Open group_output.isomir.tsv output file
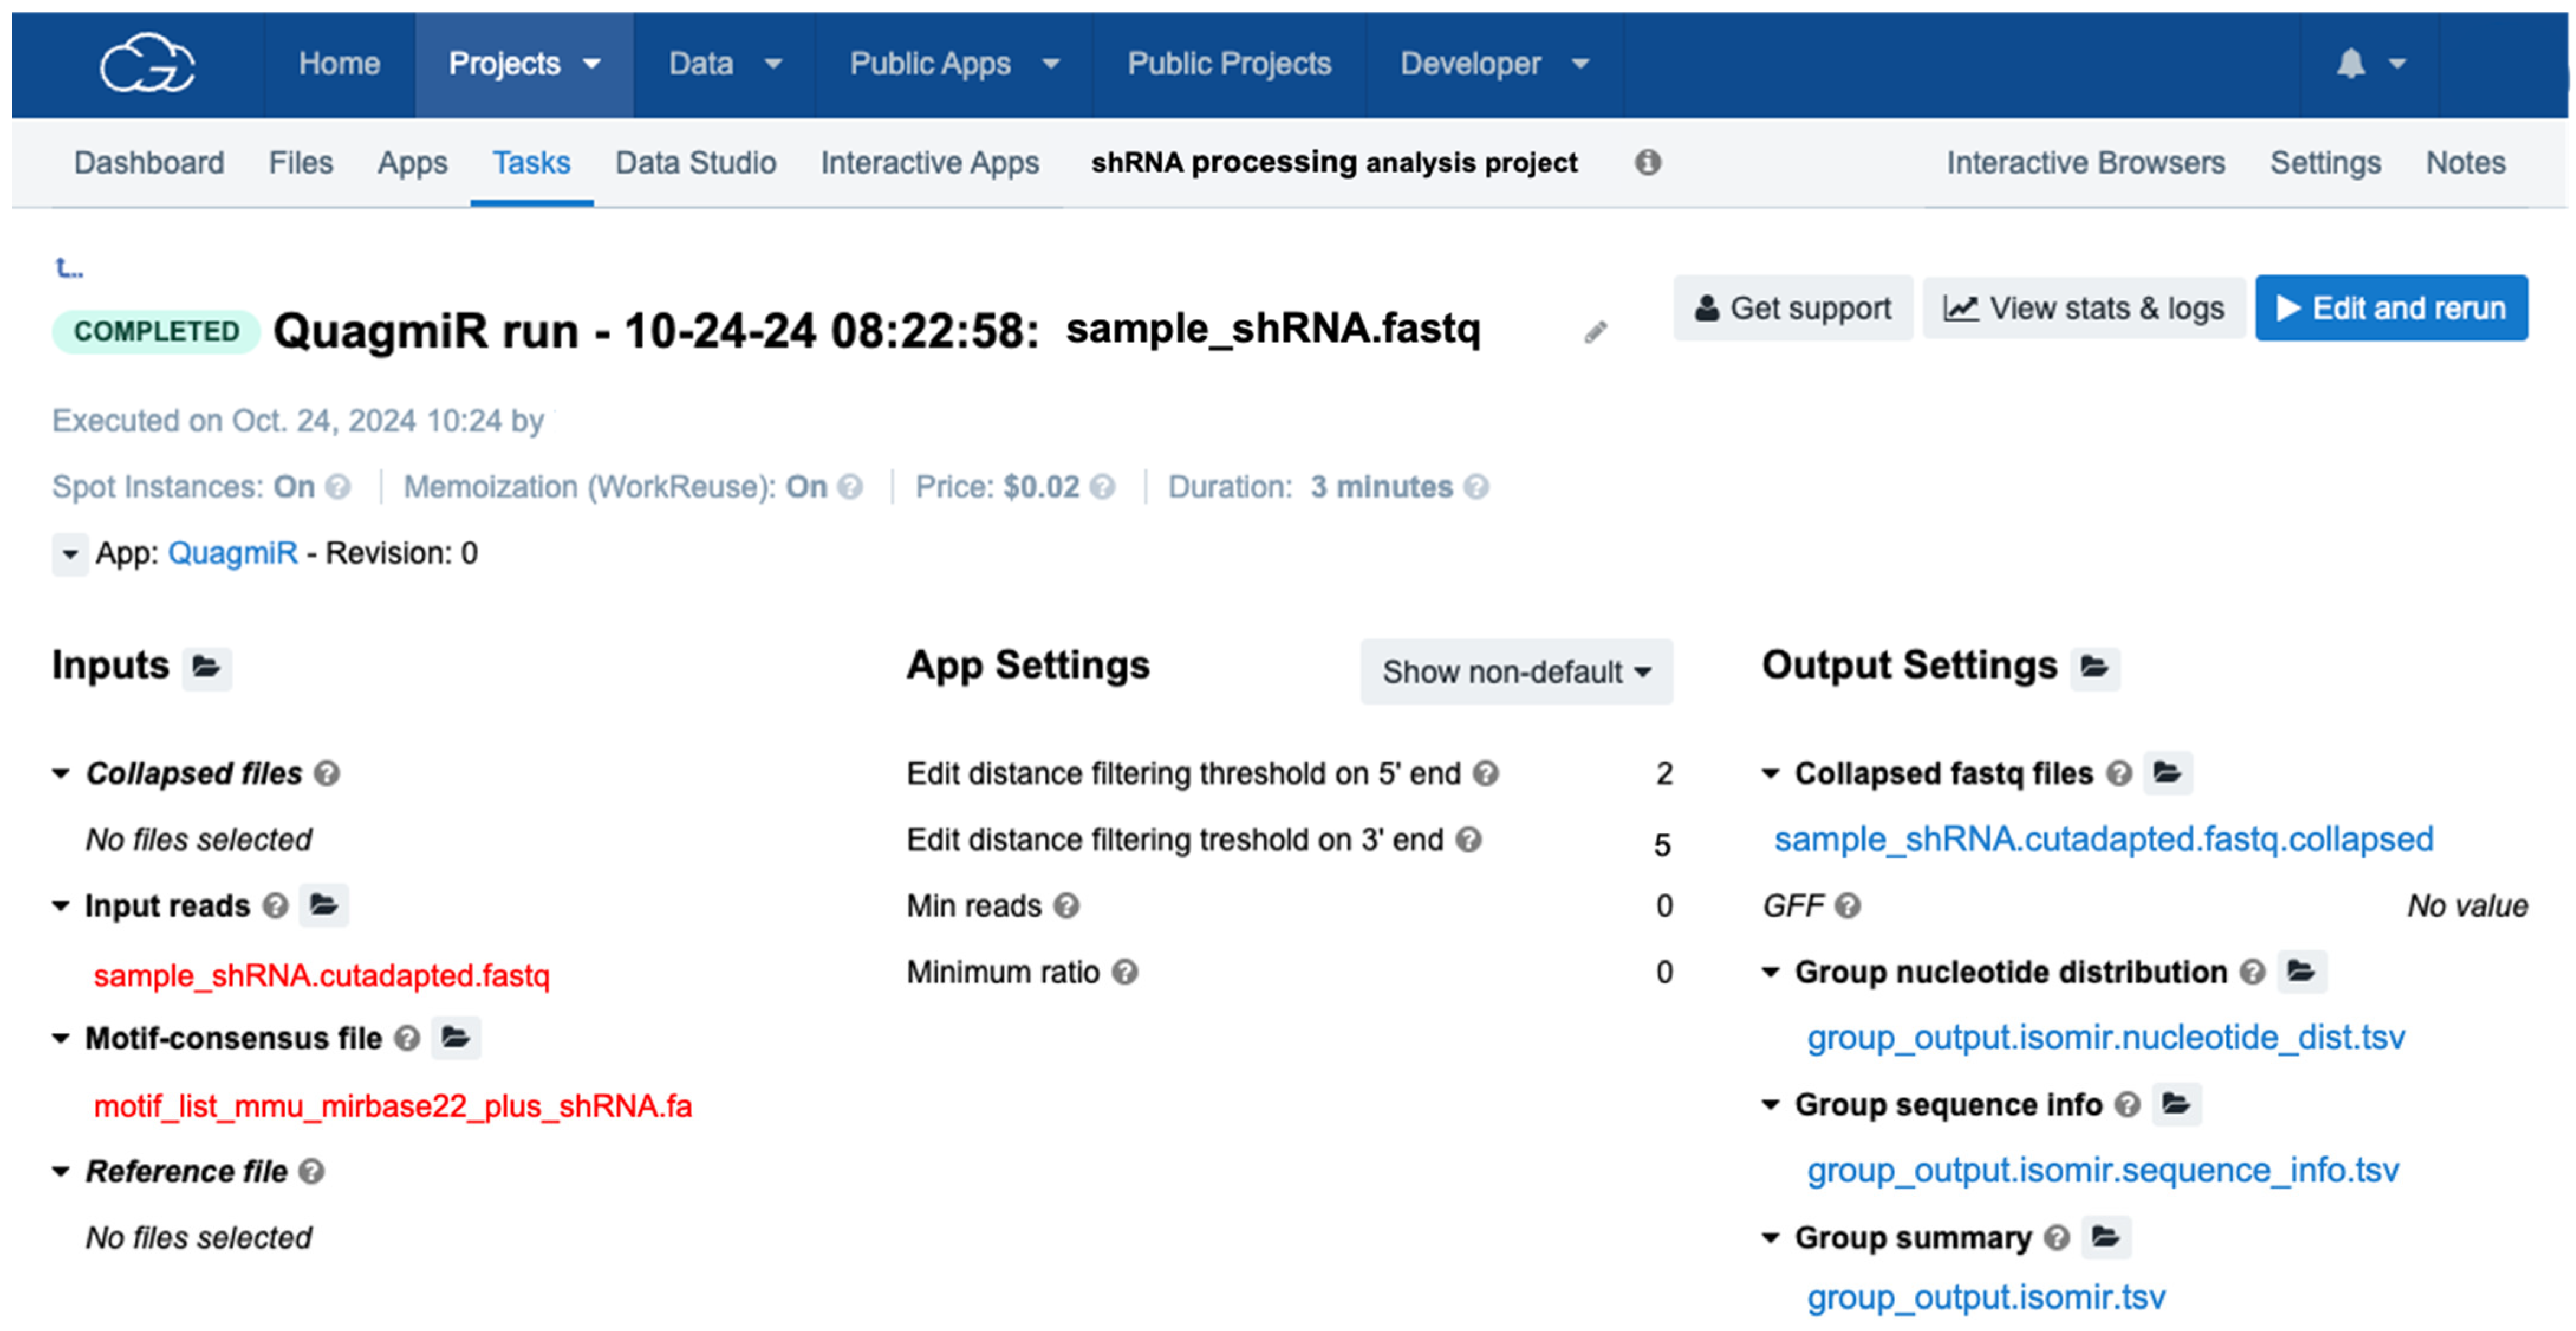Screen dimensions: 2576x1331 1985,1297
